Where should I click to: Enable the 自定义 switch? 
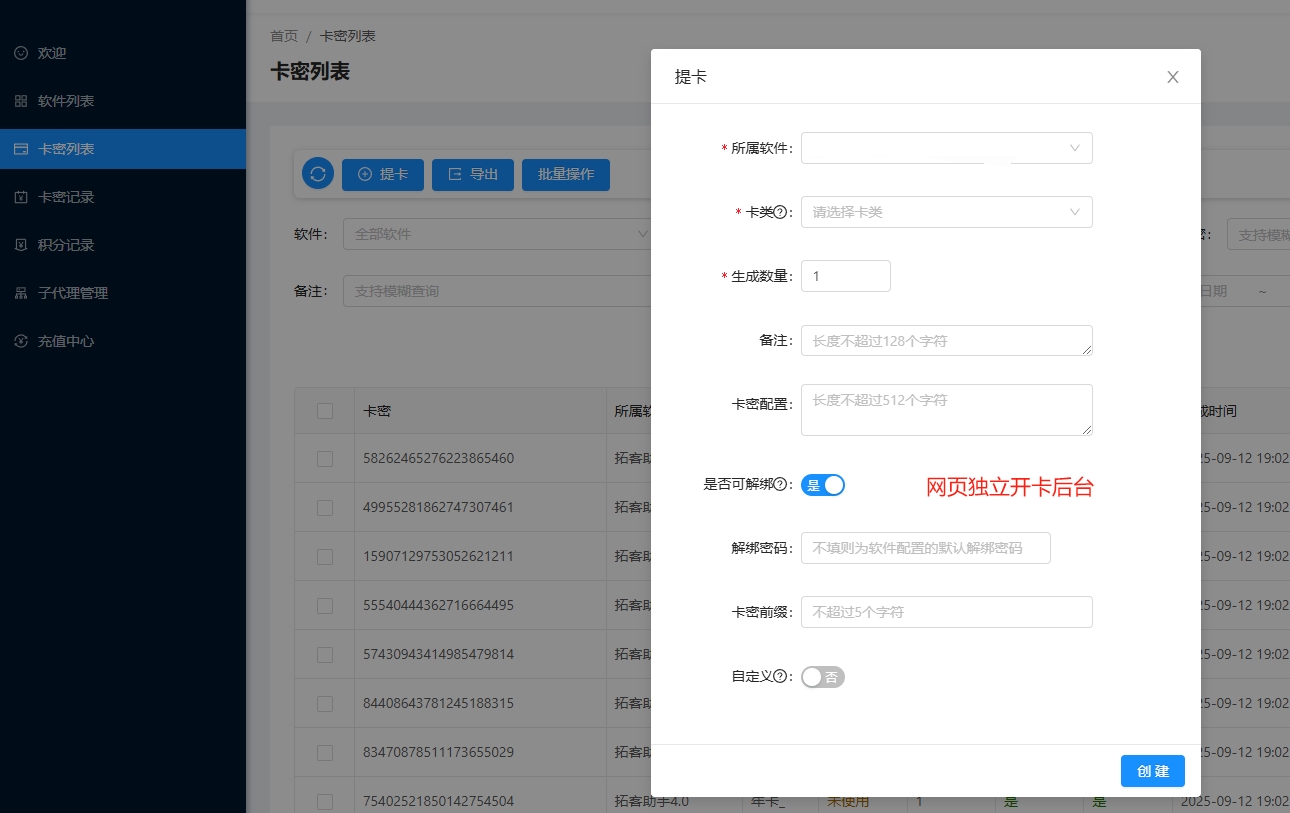(x=823, y=677)
